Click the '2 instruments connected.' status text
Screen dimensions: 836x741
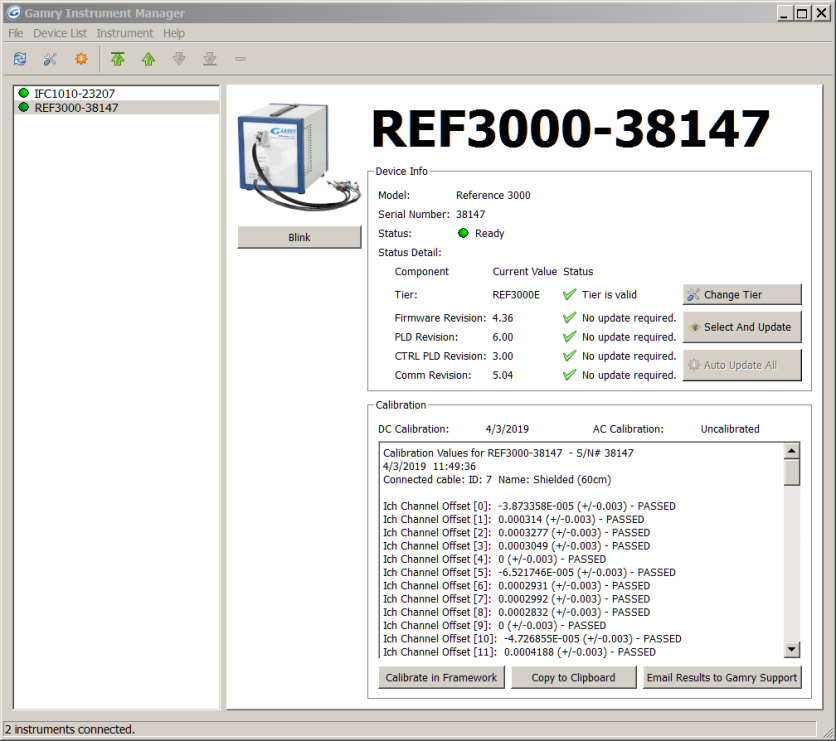tap(70, 729)
